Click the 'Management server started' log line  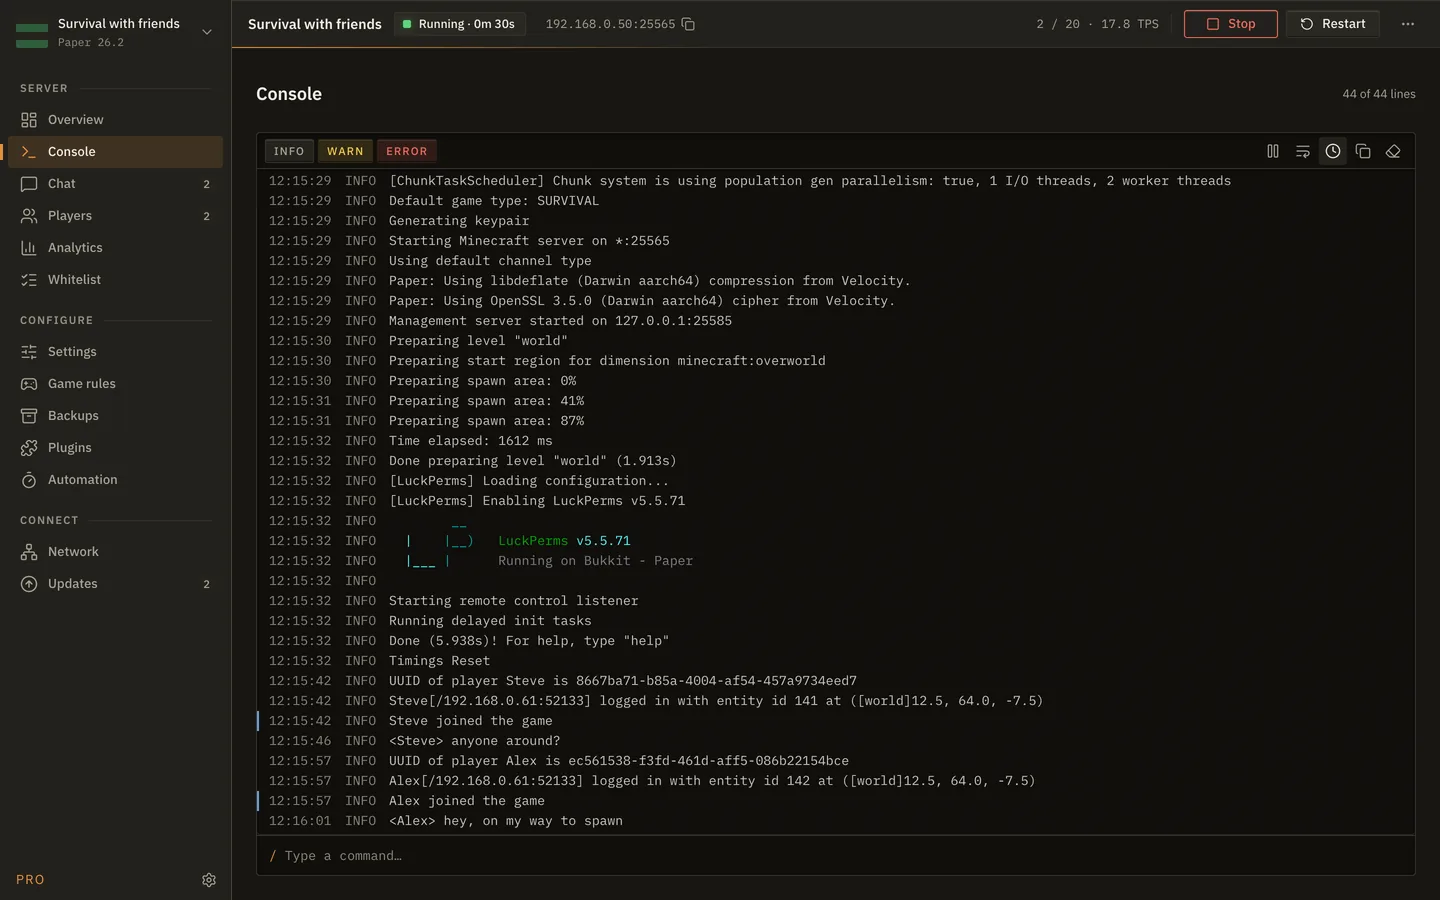(x=836, y=321)
